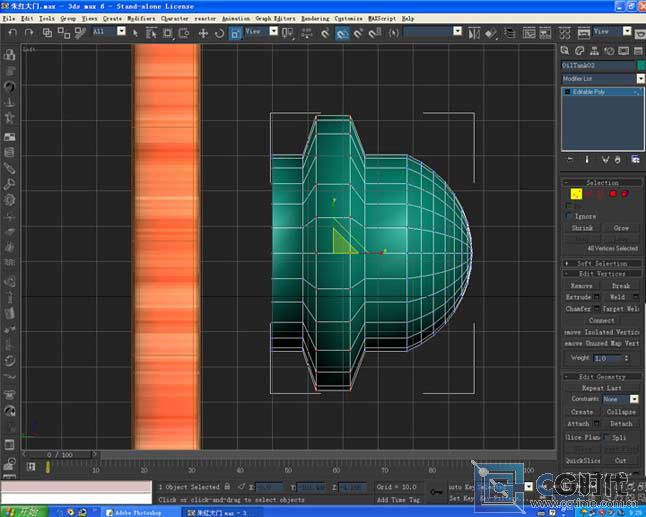Switch to the Display panel tab
The width and height of the screenshot is (646, 517).
(624, 51)
